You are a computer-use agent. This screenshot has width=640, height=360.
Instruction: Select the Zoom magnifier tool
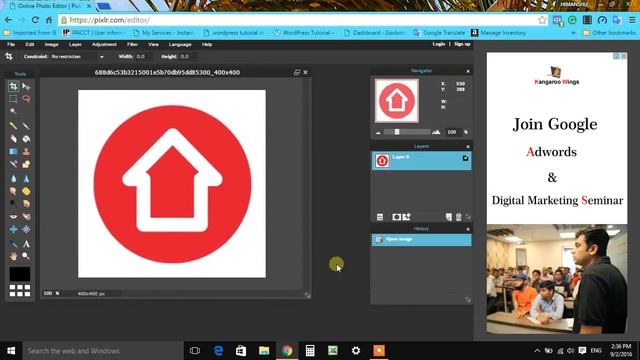(x=26, y=256)
